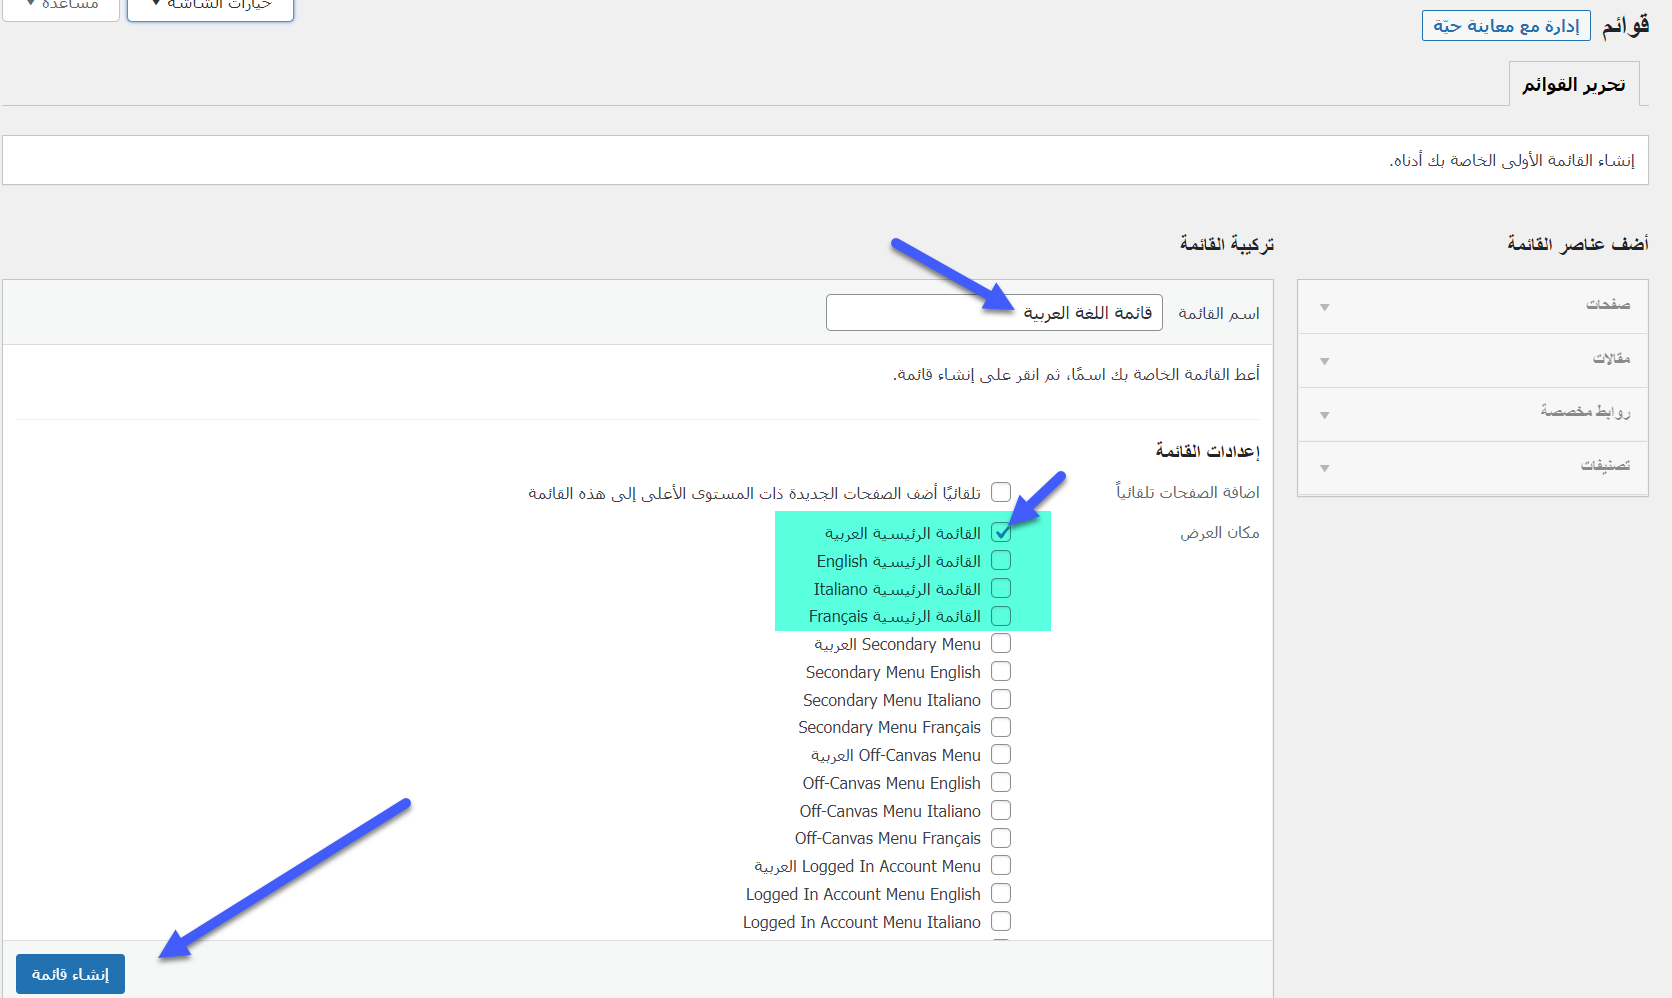The image size is (1672, 998).
Task: Open the مساعدة help dropdown tab
Action: point(62,6)
